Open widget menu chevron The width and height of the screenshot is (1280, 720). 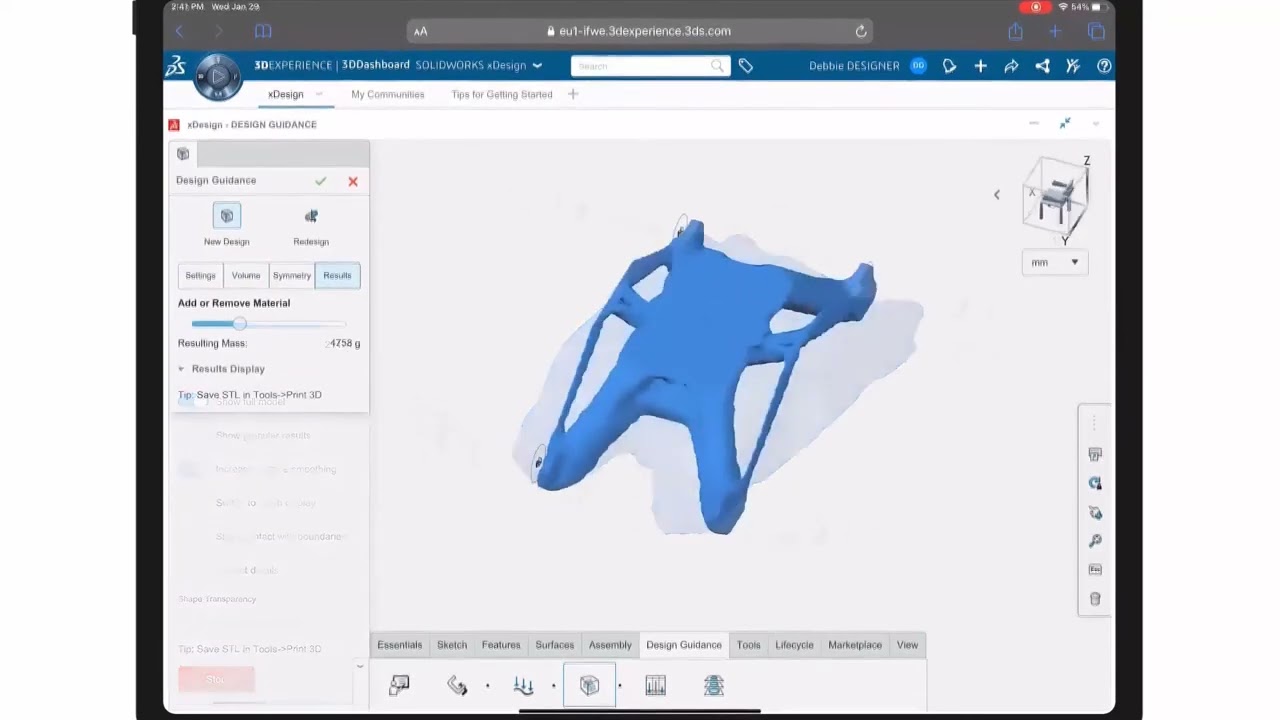point(1096,123)
